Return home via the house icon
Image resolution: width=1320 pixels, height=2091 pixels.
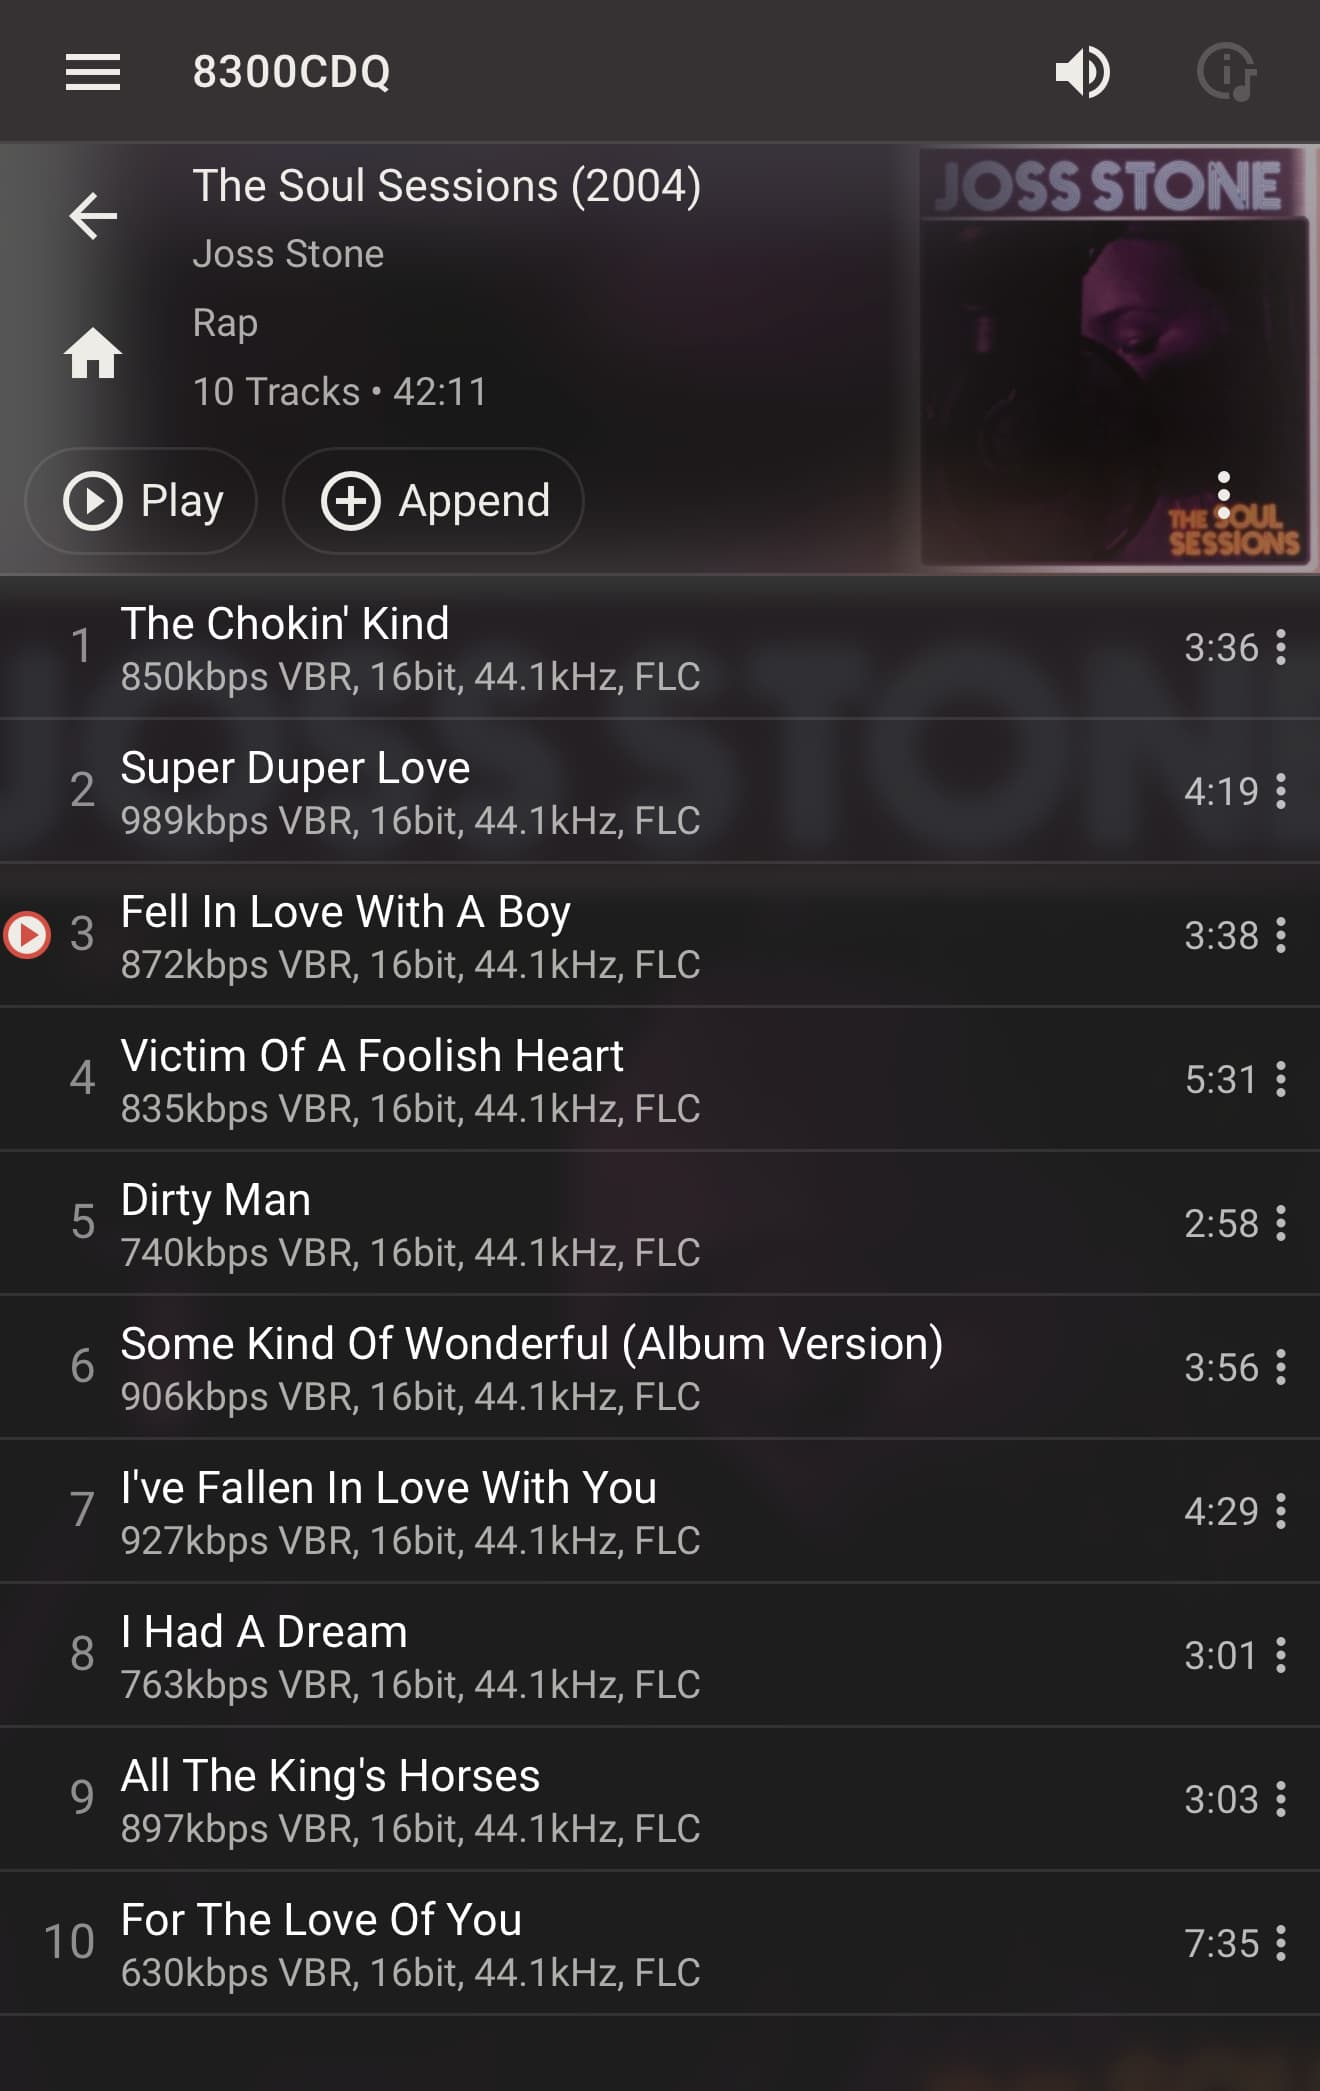(x=93, y=354)
